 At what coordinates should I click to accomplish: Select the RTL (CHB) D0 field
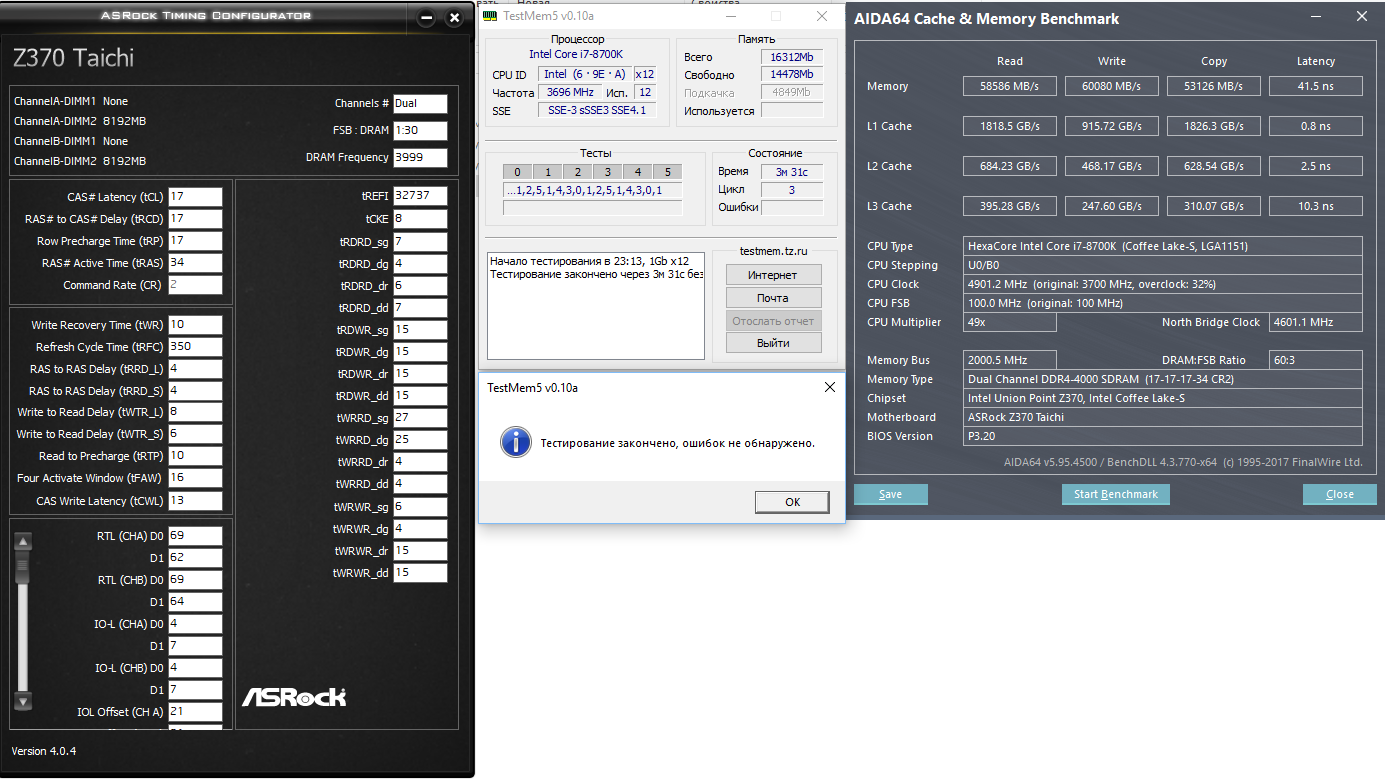(x=195, y=580)
